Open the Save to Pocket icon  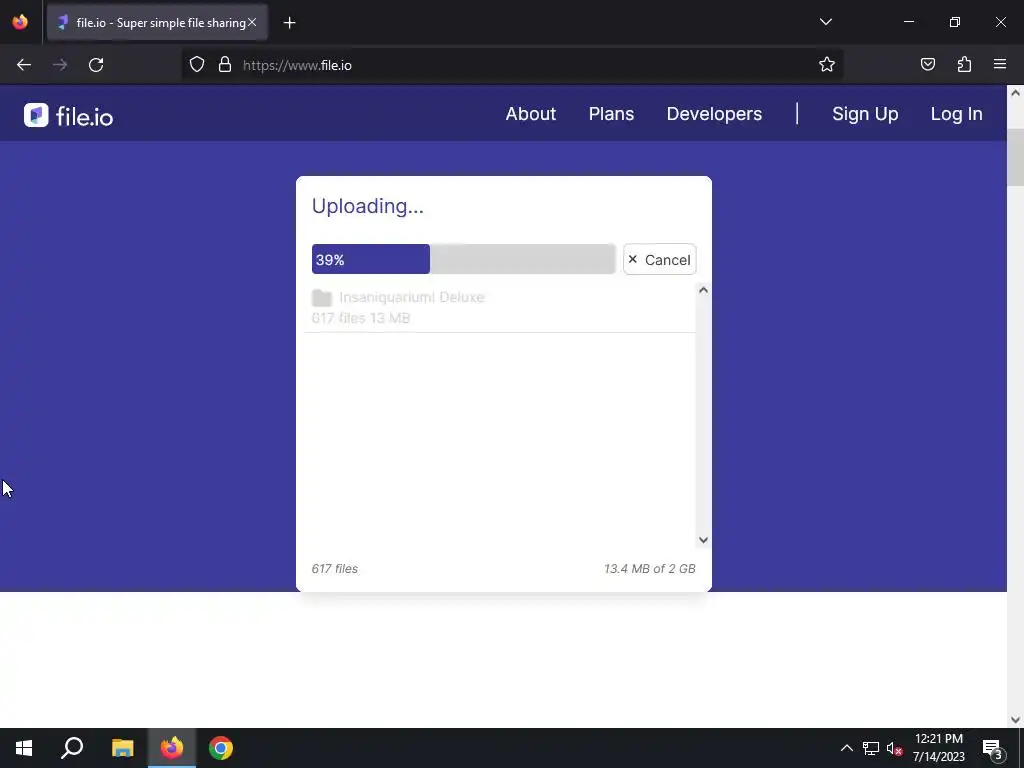[927, 65]
